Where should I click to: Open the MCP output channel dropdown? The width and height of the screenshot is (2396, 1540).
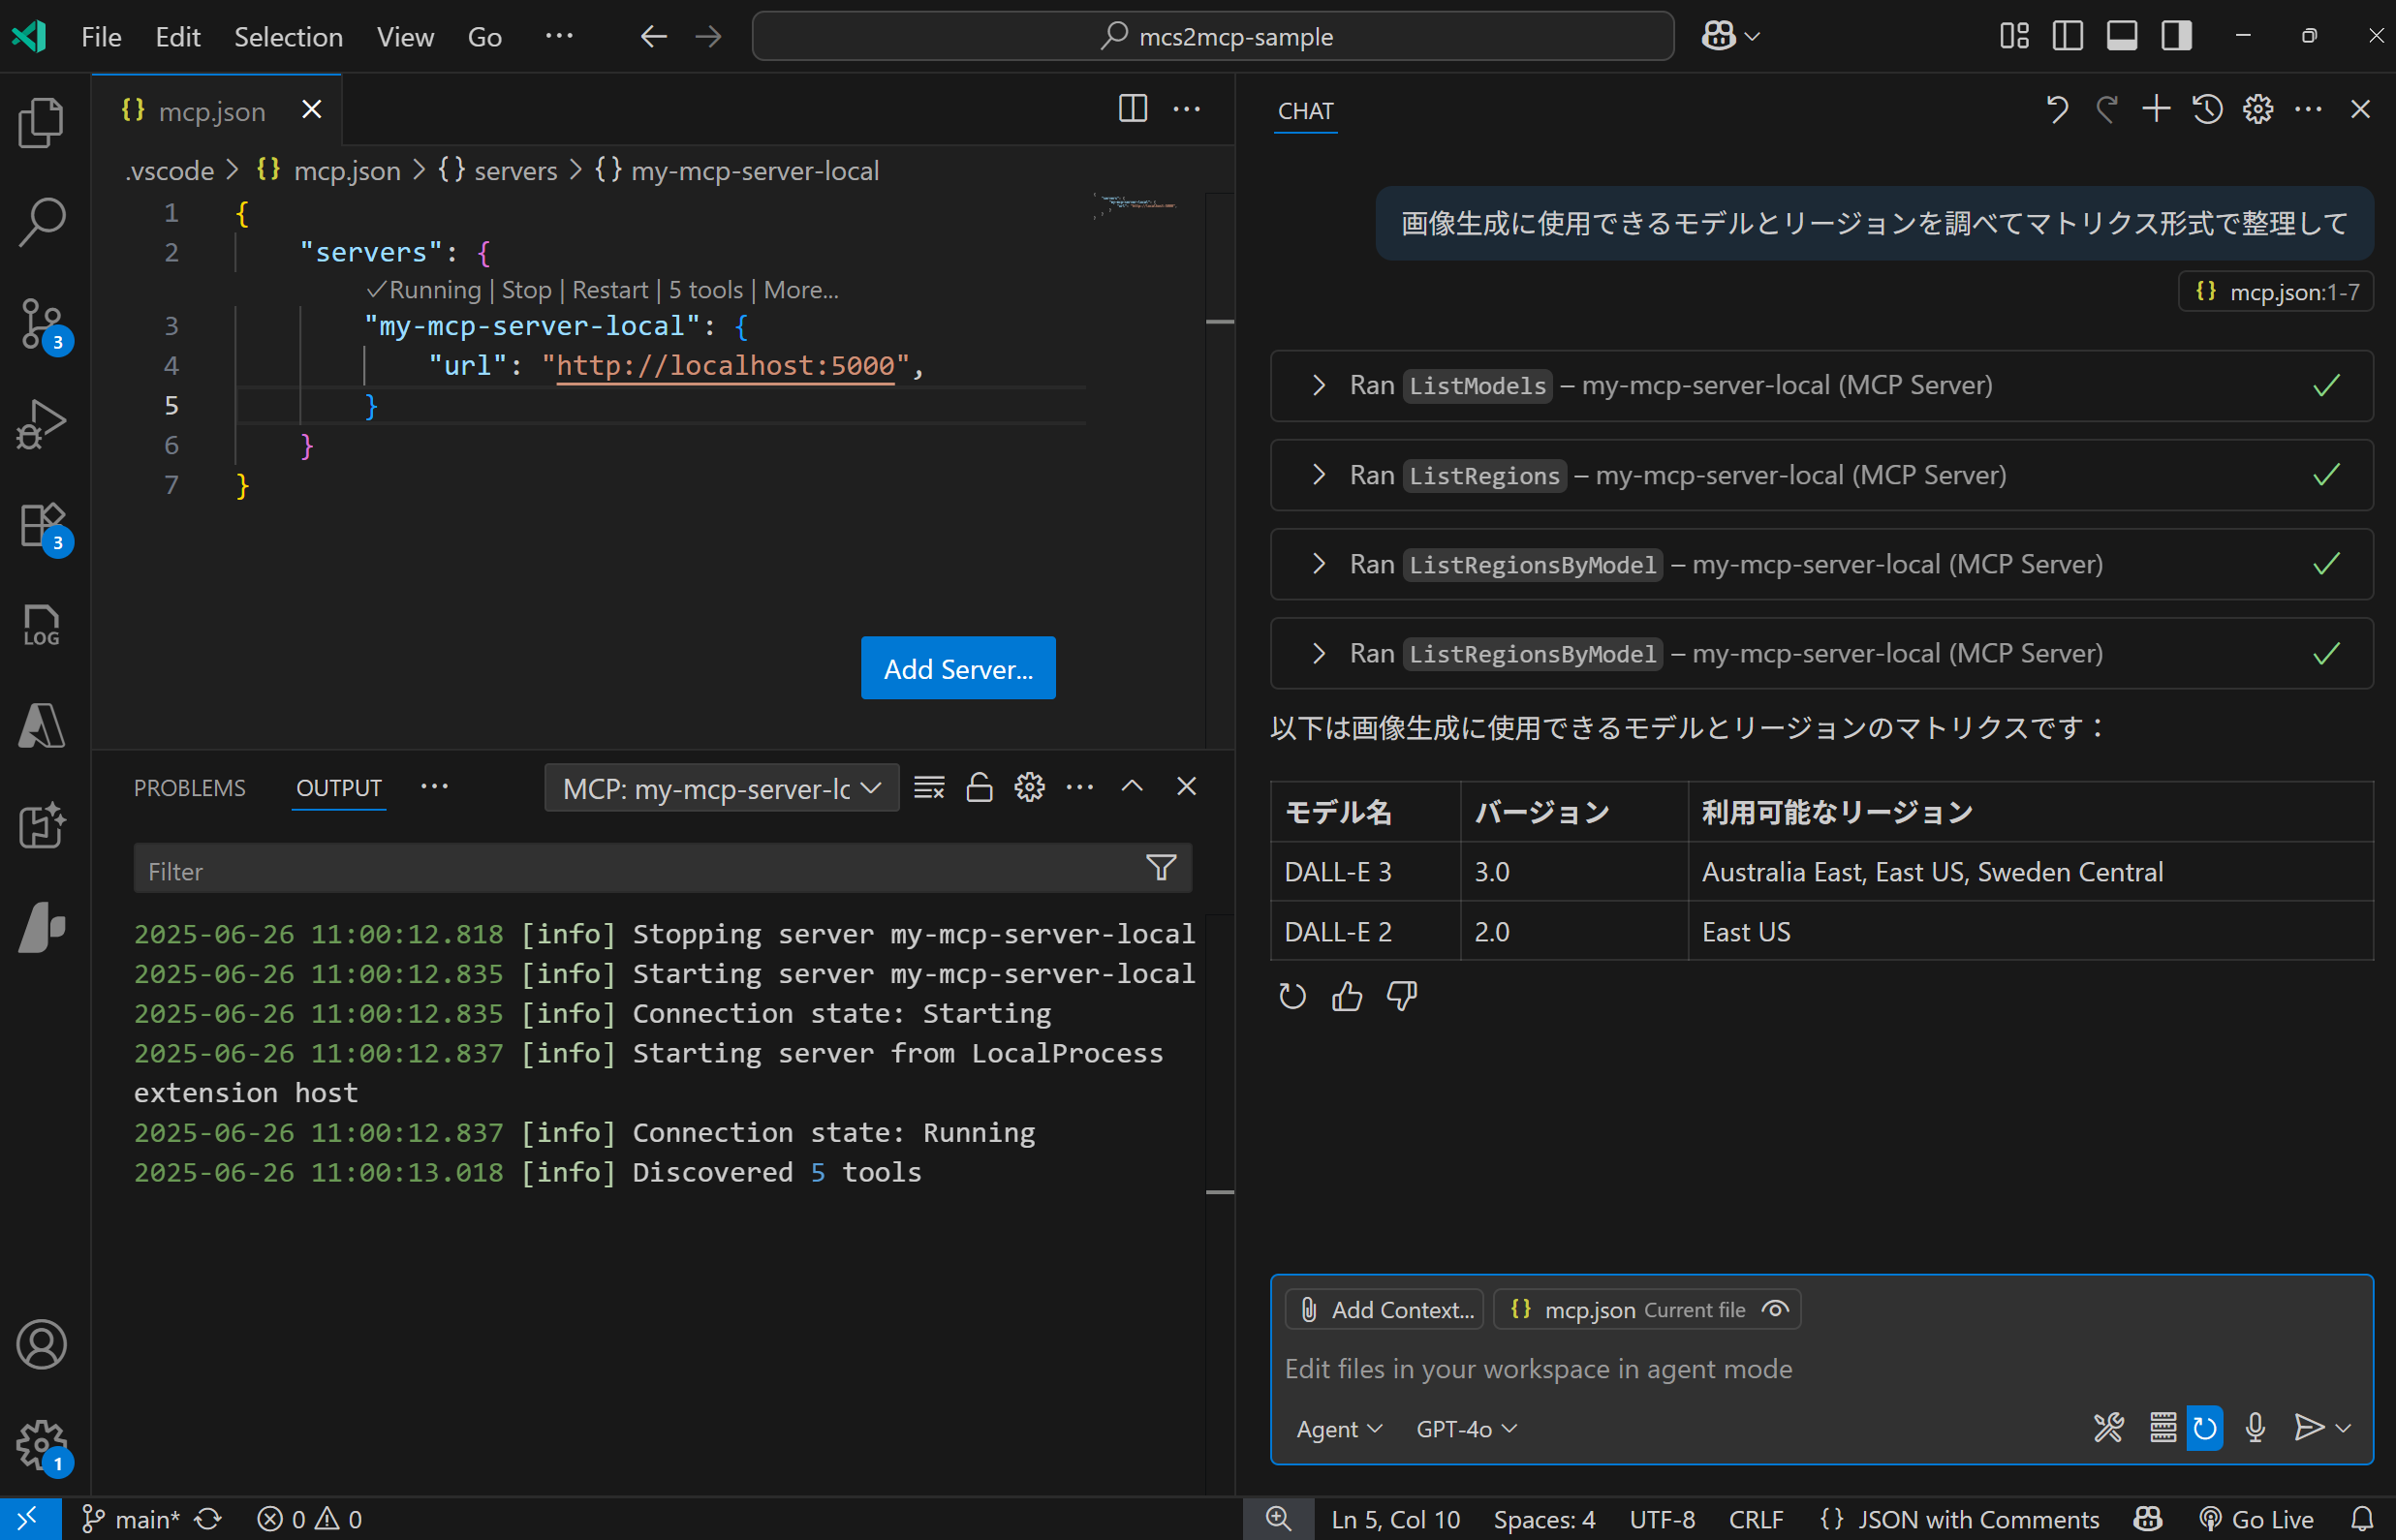(722, 788)
